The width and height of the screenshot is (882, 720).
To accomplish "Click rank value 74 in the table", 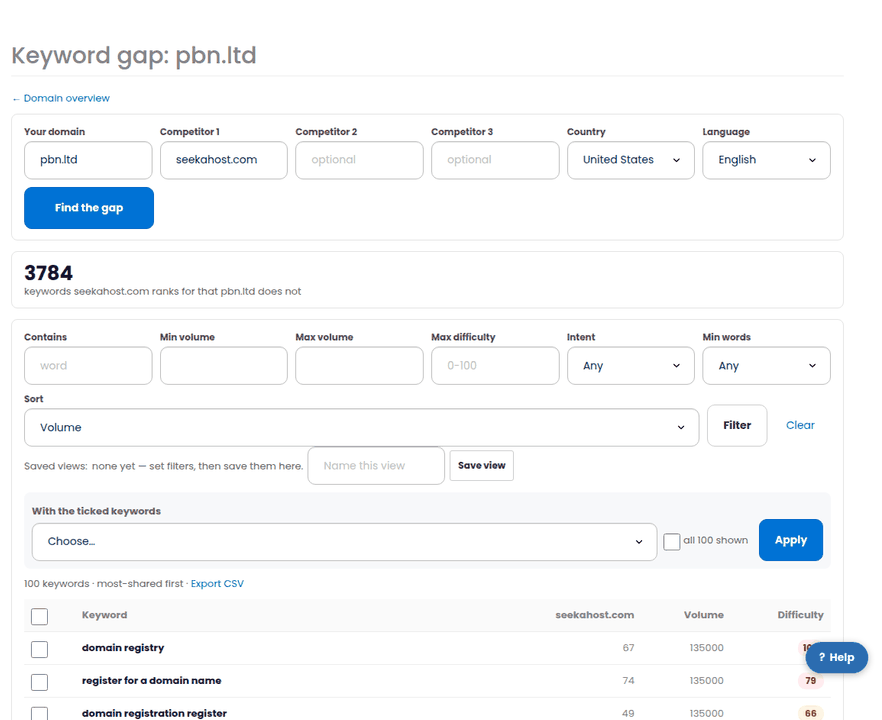I will [628, 681].
